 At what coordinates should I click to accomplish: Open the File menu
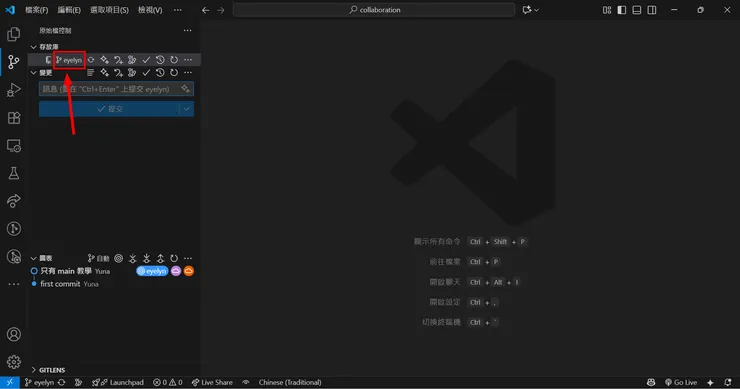(x=36, y=10)
